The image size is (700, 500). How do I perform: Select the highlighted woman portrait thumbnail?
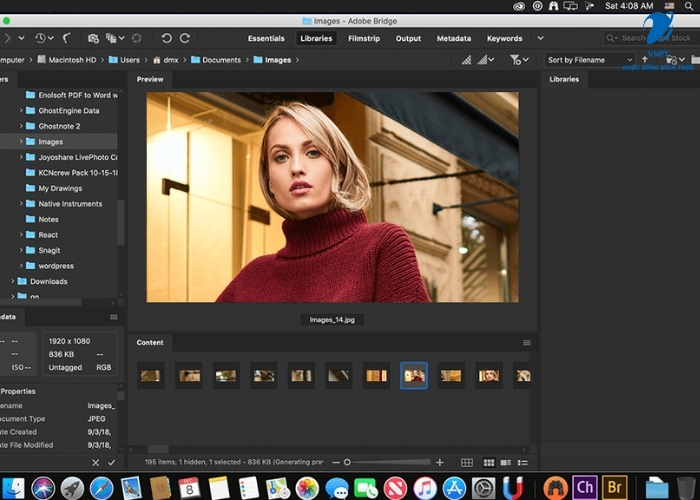pos(414,376)
